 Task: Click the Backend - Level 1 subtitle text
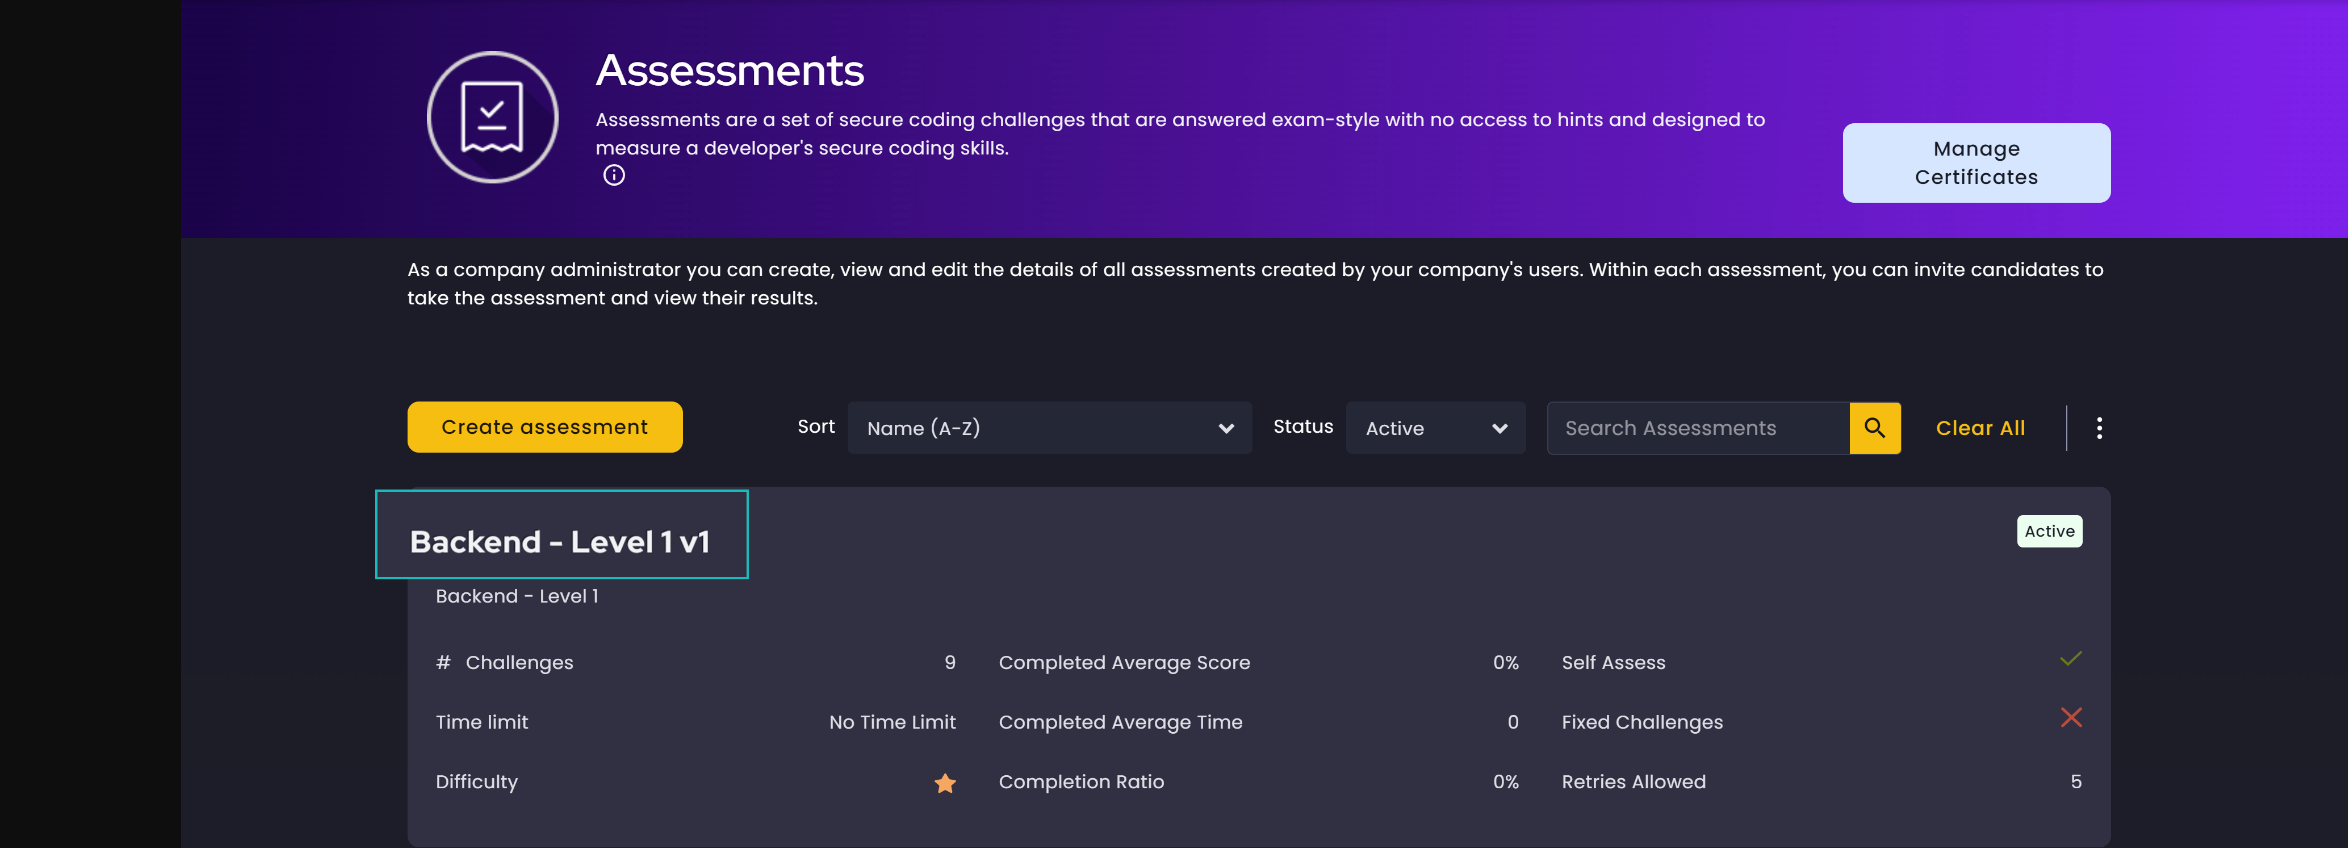click(x=517, y=596)
